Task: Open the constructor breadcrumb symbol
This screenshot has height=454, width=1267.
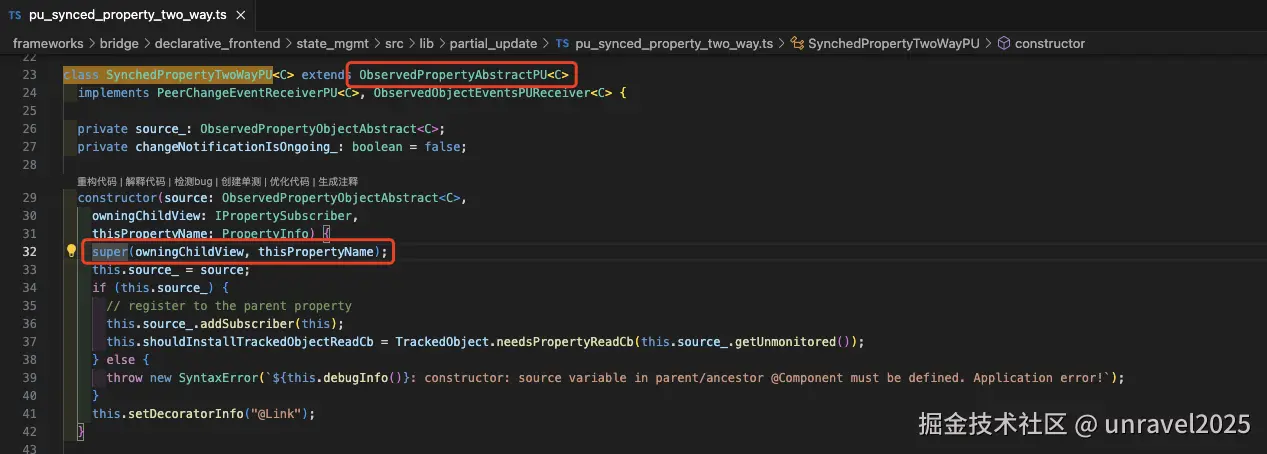Action: tap(1050, 43)
